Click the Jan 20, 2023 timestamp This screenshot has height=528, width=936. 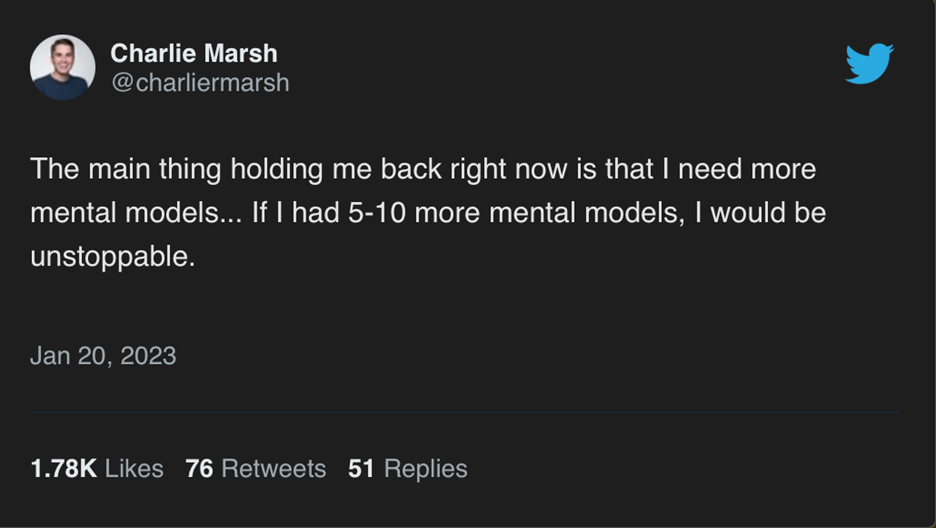point(103,356)
